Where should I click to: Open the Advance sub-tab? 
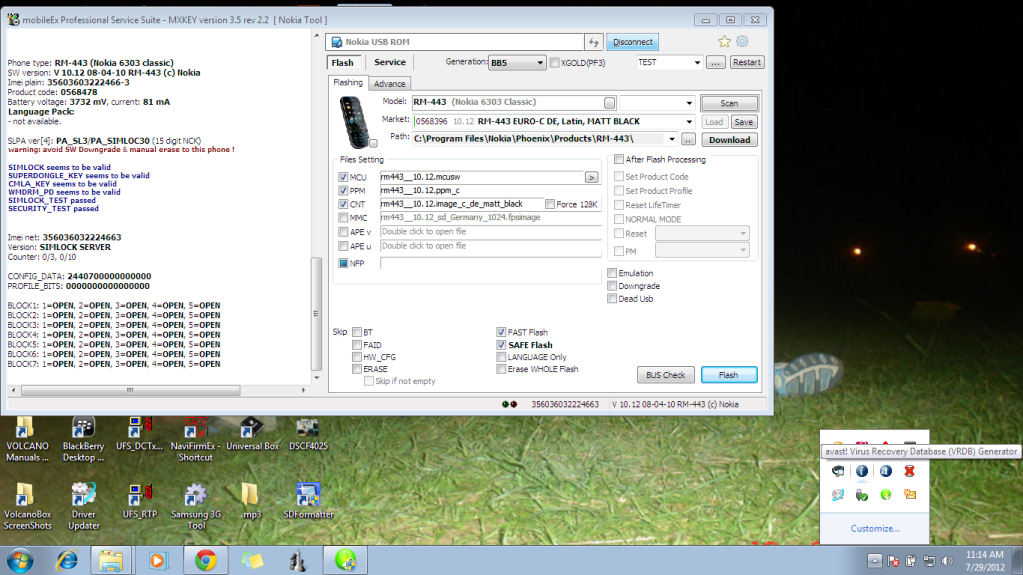point(389,84)
